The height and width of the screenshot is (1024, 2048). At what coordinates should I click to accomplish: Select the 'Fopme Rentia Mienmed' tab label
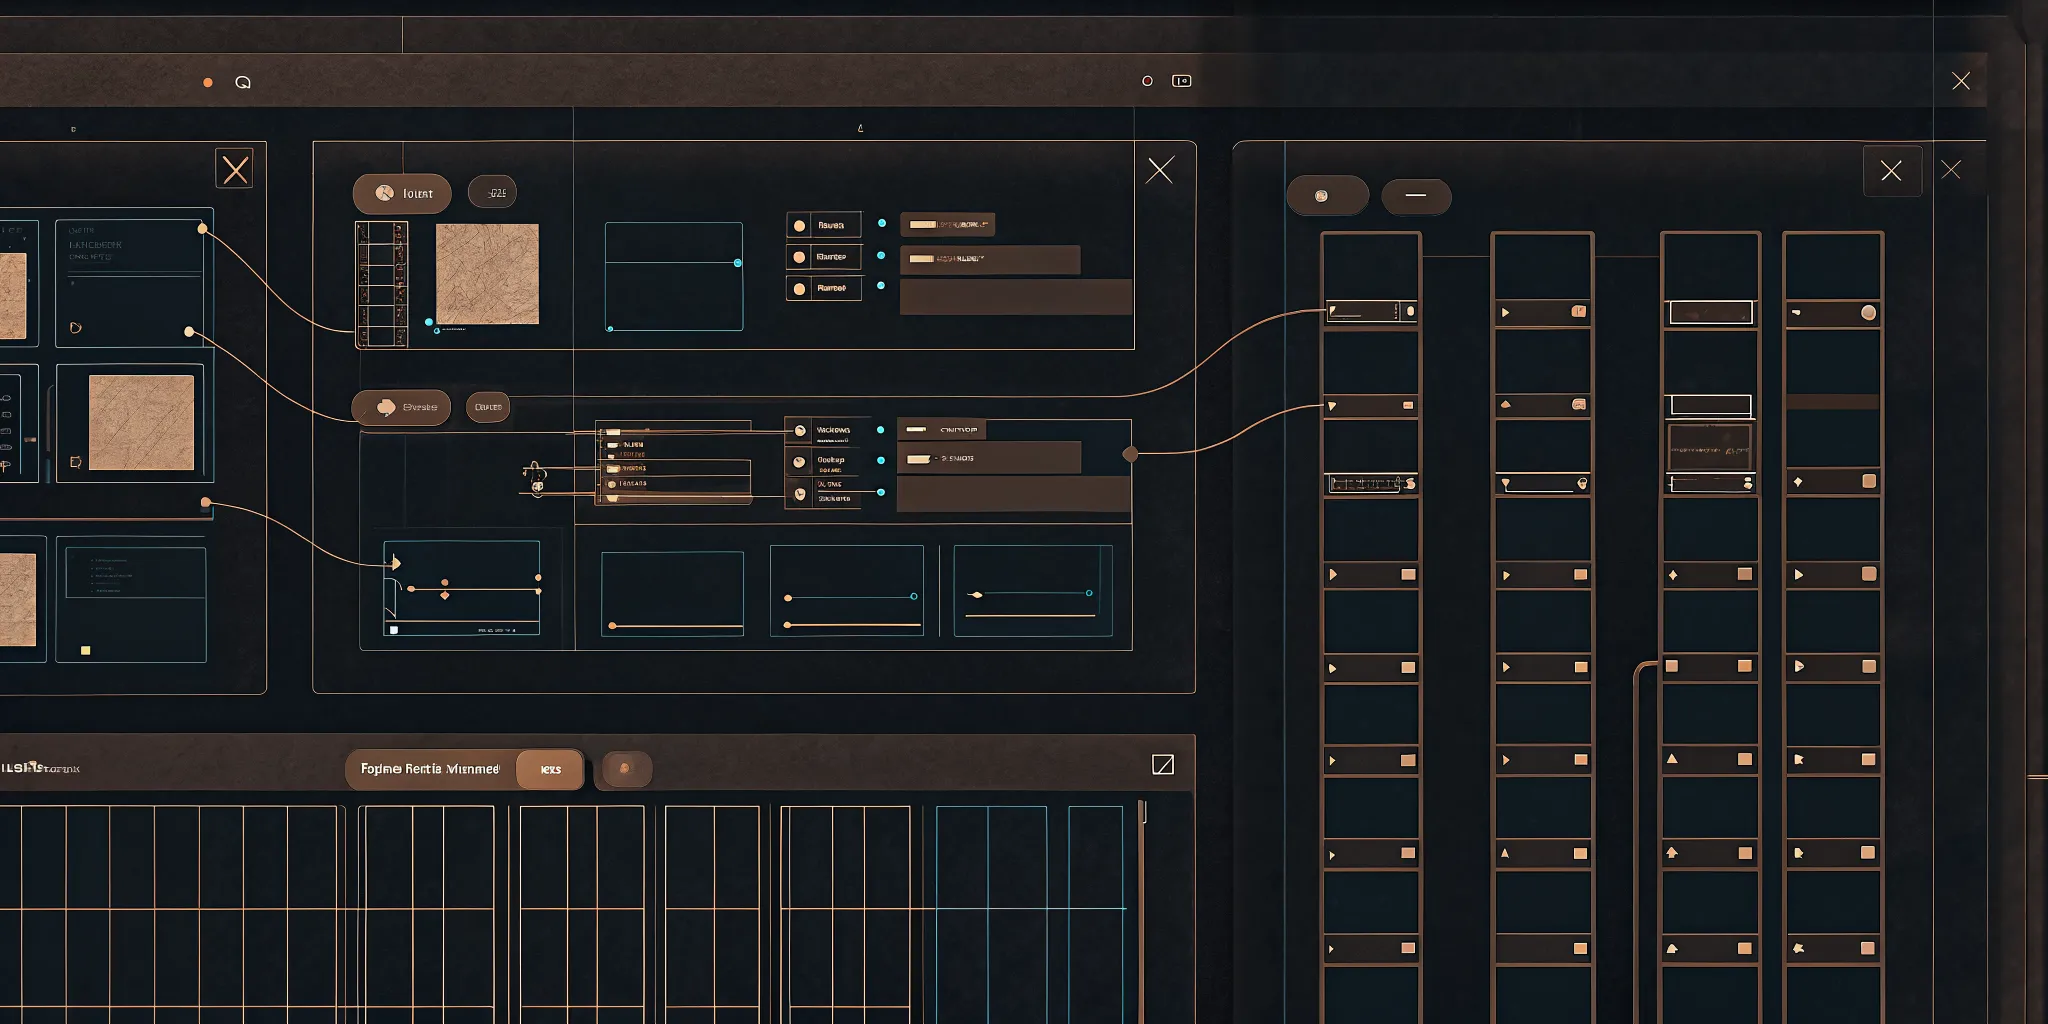(430, 769)
